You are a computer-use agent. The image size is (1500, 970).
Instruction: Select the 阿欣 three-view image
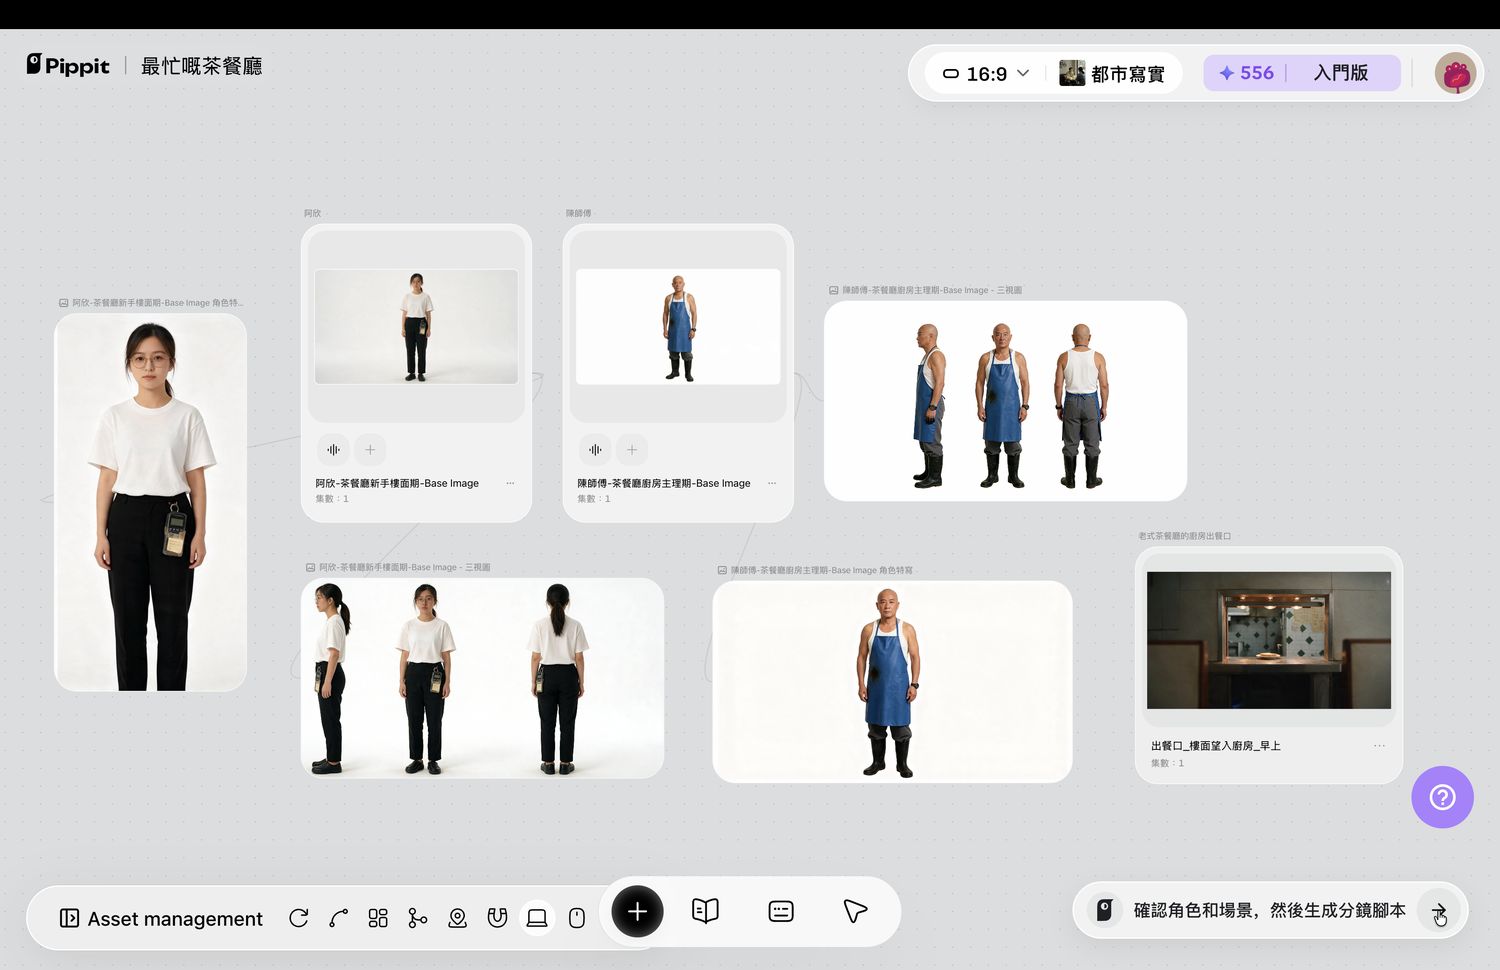click(482, 678)
